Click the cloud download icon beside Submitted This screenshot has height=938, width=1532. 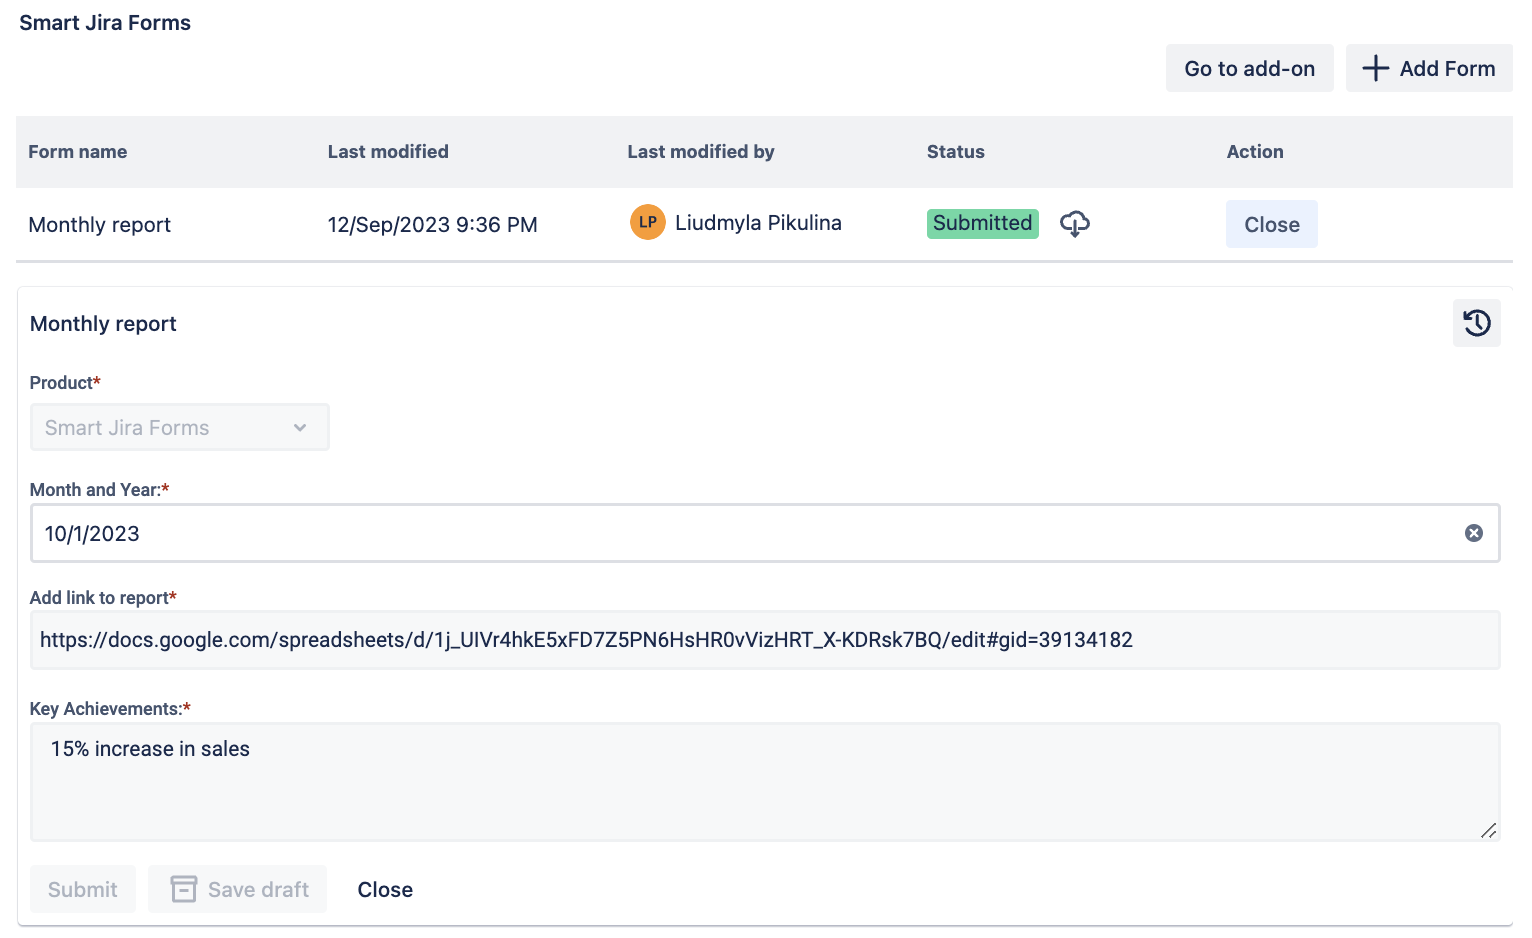pyautogui.click(x=1075, y=224)
